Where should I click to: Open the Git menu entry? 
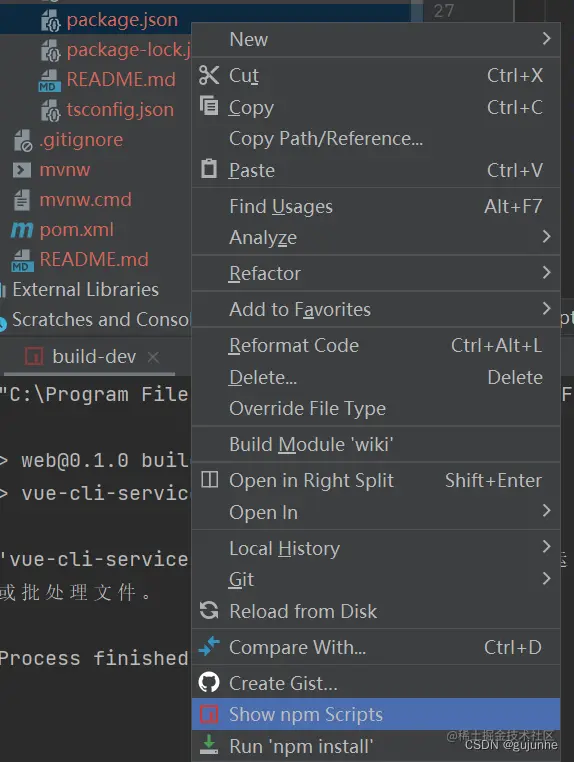coord(376,579)
